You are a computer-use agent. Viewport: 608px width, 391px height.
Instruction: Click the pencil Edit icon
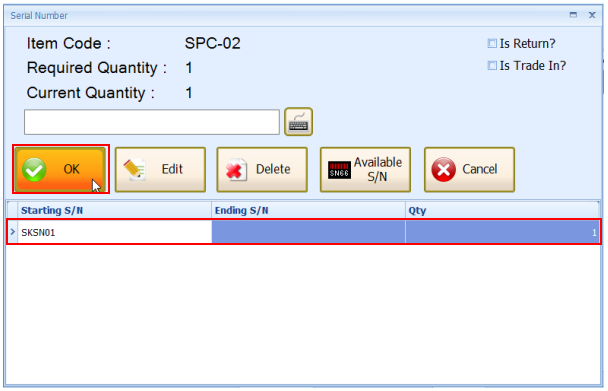(135, 170)
